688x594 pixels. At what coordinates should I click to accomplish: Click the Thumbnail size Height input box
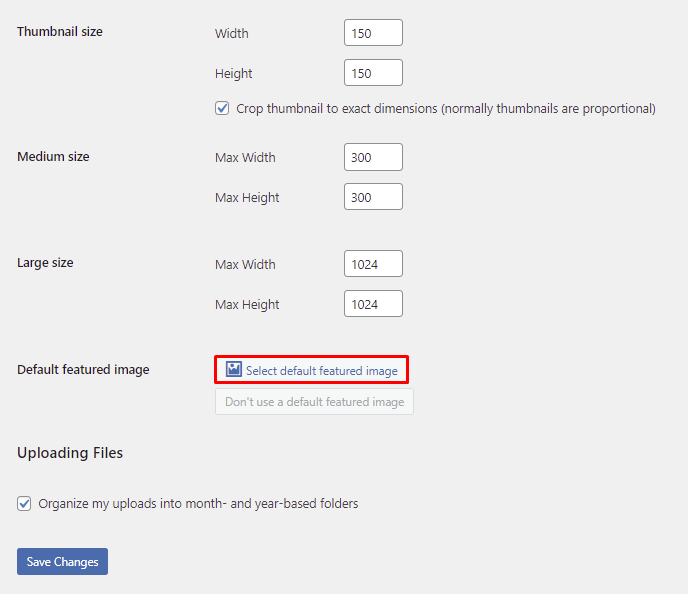[x=373, y=73]
